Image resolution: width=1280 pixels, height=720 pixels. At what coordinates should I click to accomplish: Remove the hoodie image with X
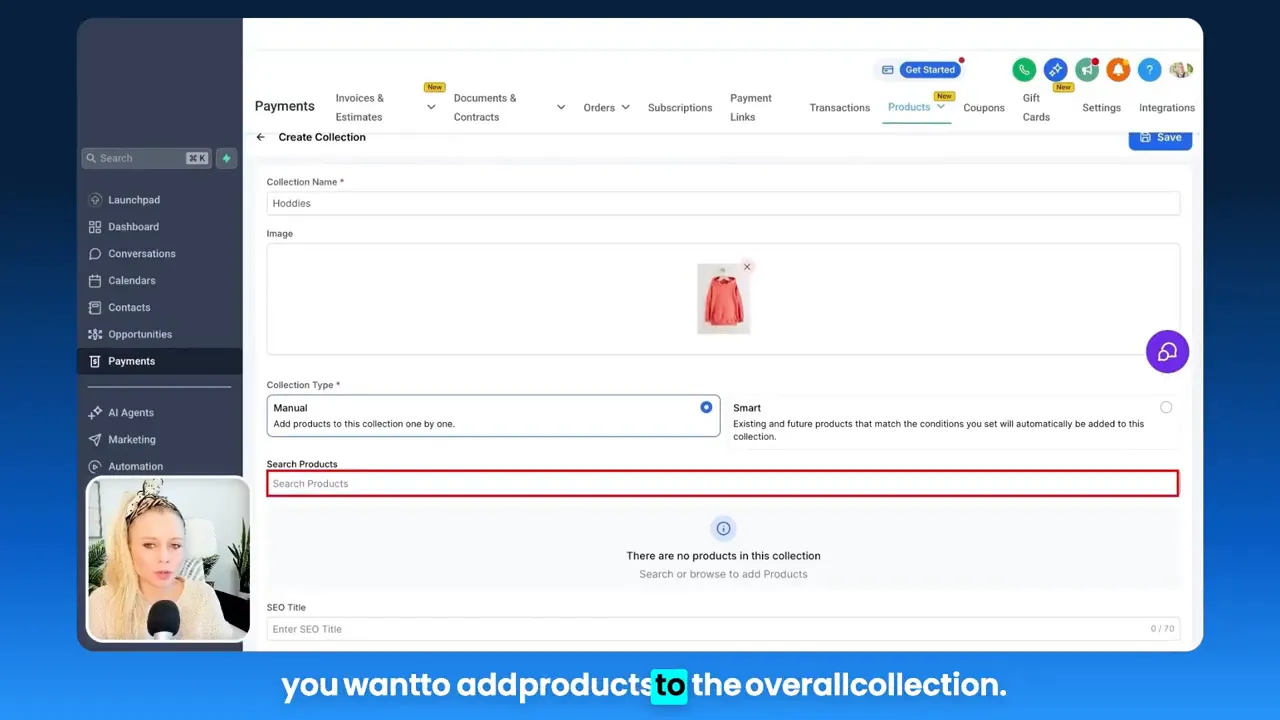click(x=747, y=267)
